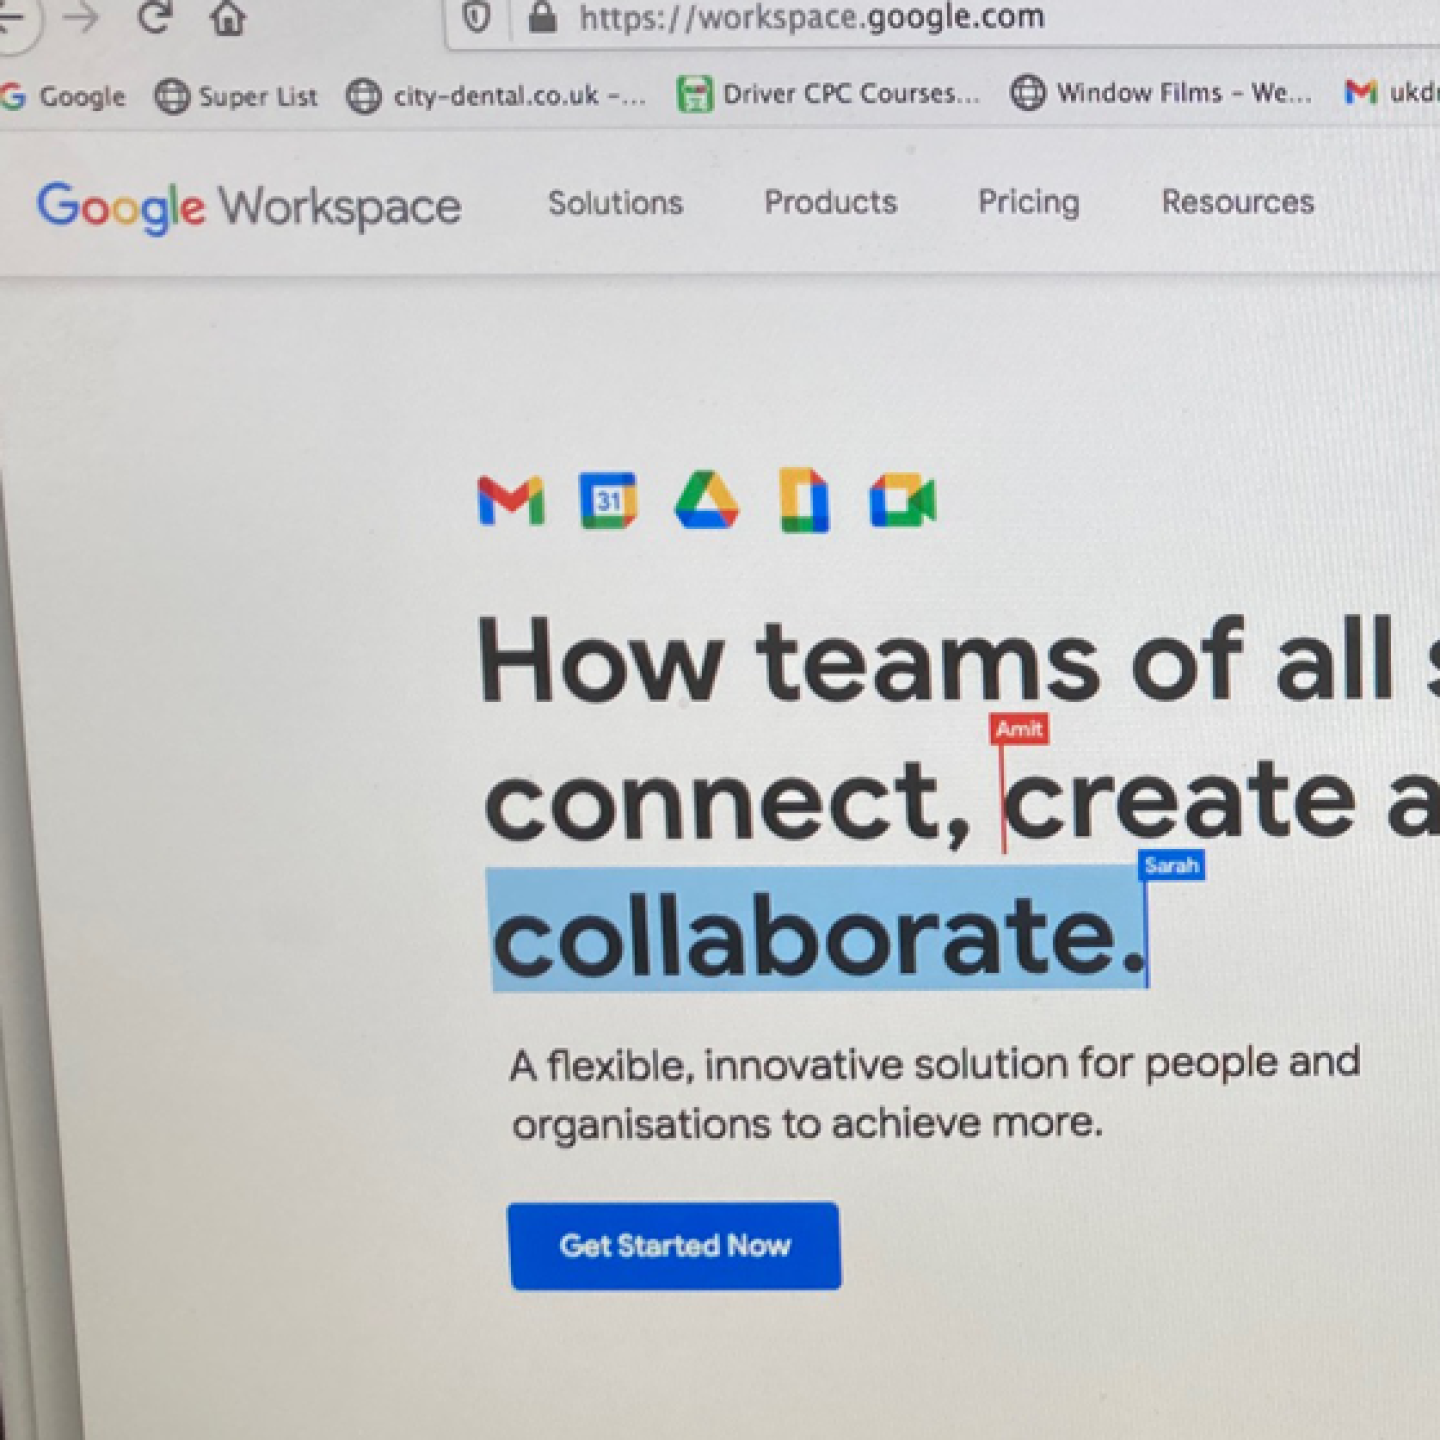The image size is (1440, 1440).
Task: Open the Google bookmark
Action: [x=64, y=97]
